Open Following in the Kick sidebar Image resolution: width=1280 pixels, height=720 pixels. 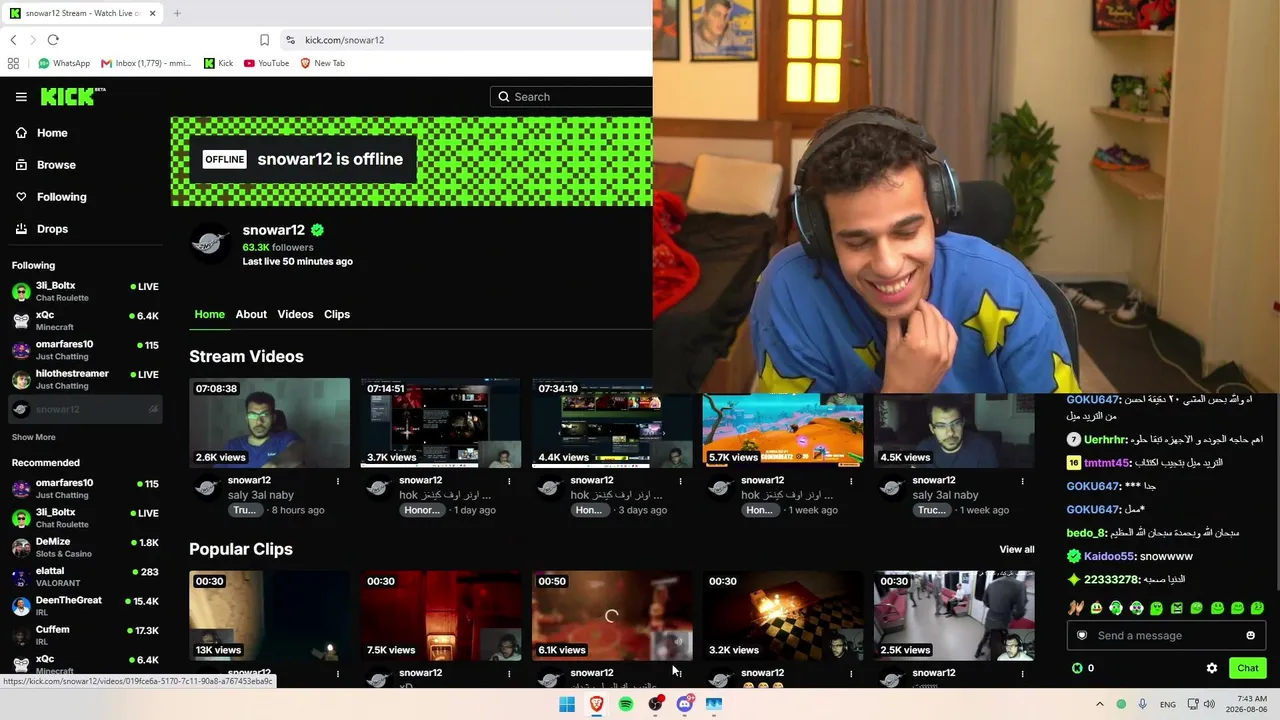click(x=50, y=197)
